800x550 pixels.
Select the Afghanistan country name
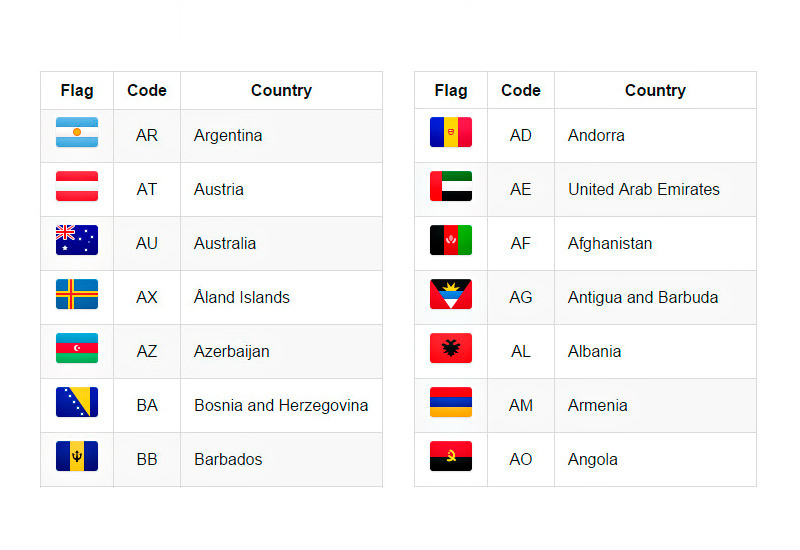pos(610,243)
